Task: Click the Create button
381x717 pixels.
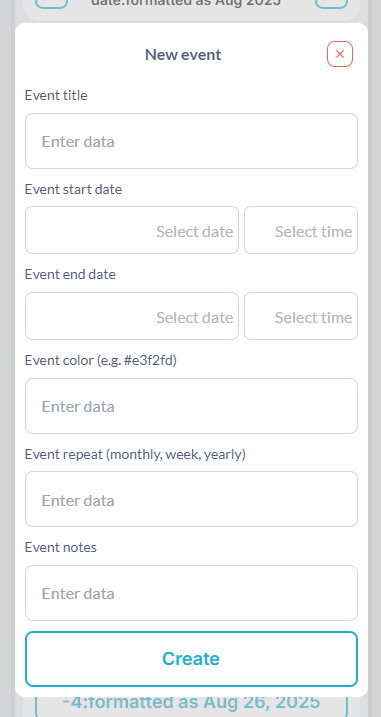Action: (191, 659)
